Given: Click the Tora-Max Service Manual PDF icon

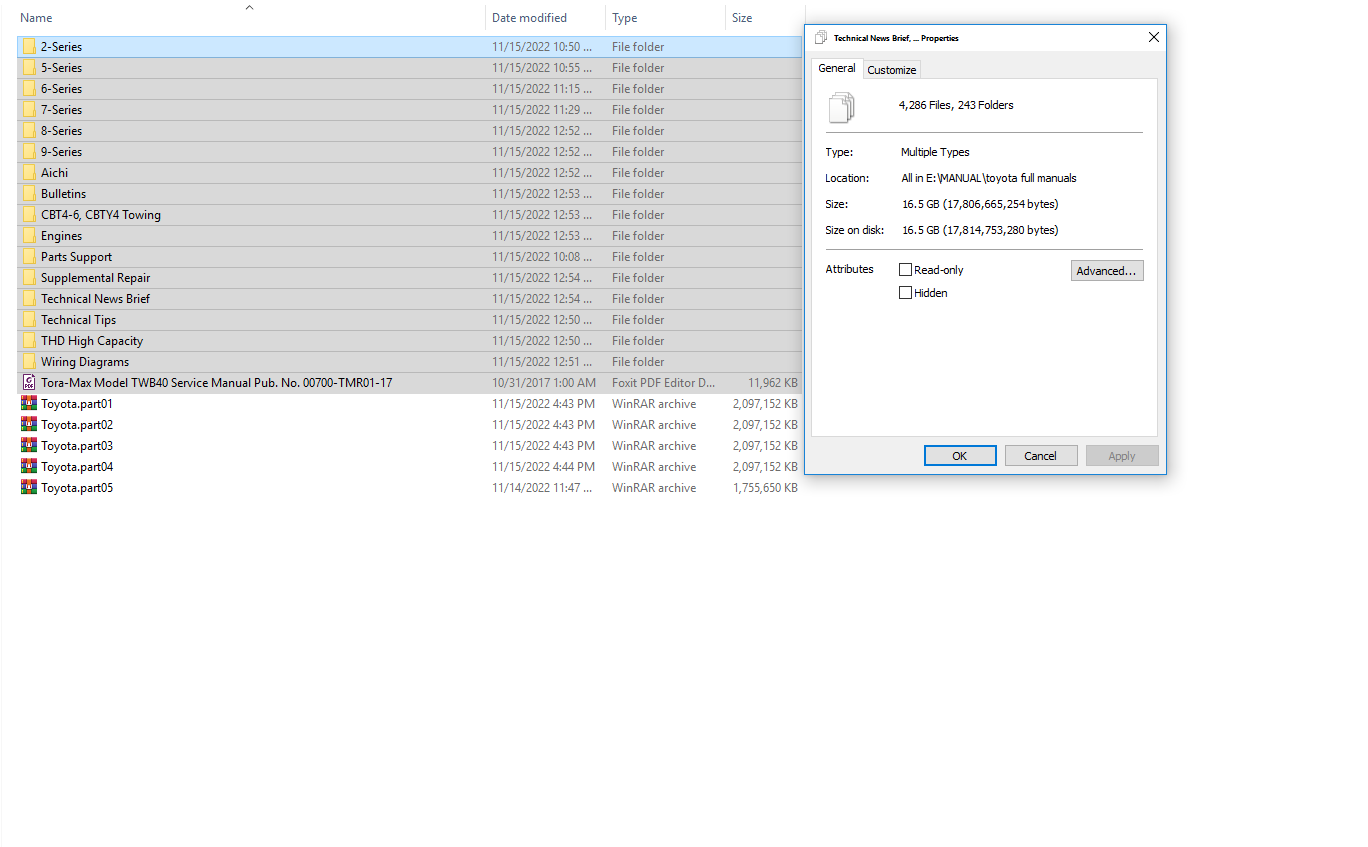Looking at the screenshot, I should pos(29,383).
